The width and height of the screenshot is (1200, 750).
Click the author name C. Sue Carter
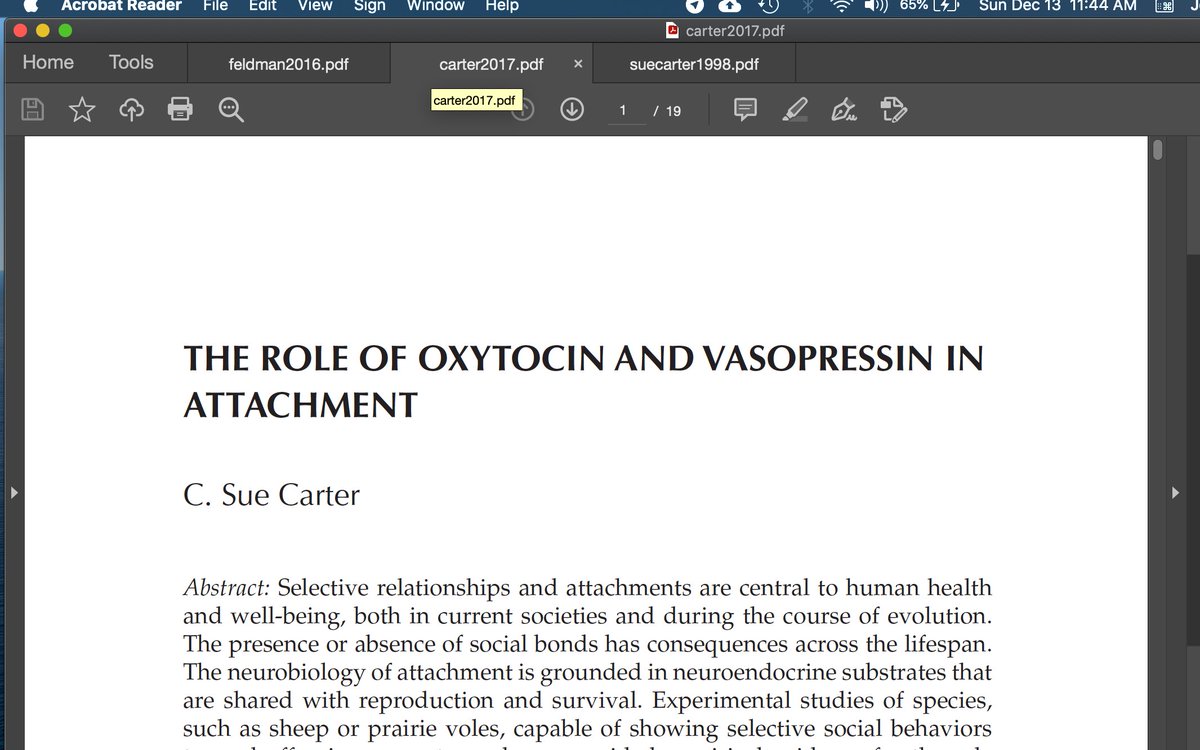click(x=271, y=495)
